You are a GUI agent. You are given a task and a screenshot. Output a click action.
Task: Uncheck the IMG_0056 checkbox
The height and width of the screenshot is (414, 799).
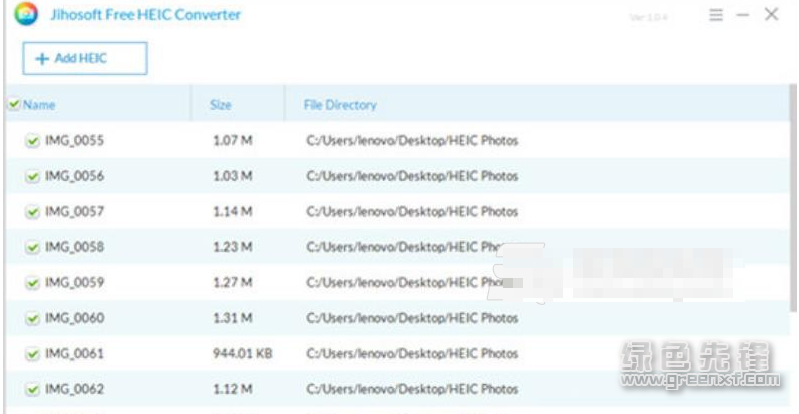(32, 176)
